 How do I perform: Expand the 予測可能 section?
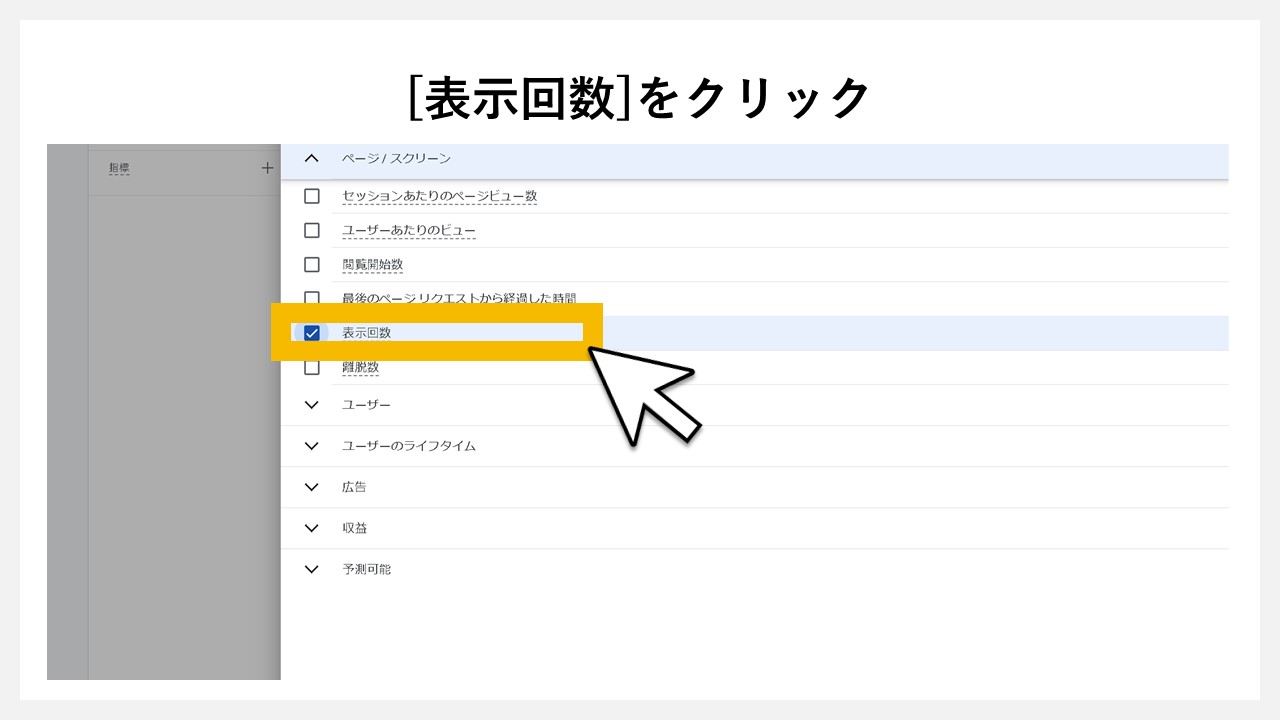311,568
